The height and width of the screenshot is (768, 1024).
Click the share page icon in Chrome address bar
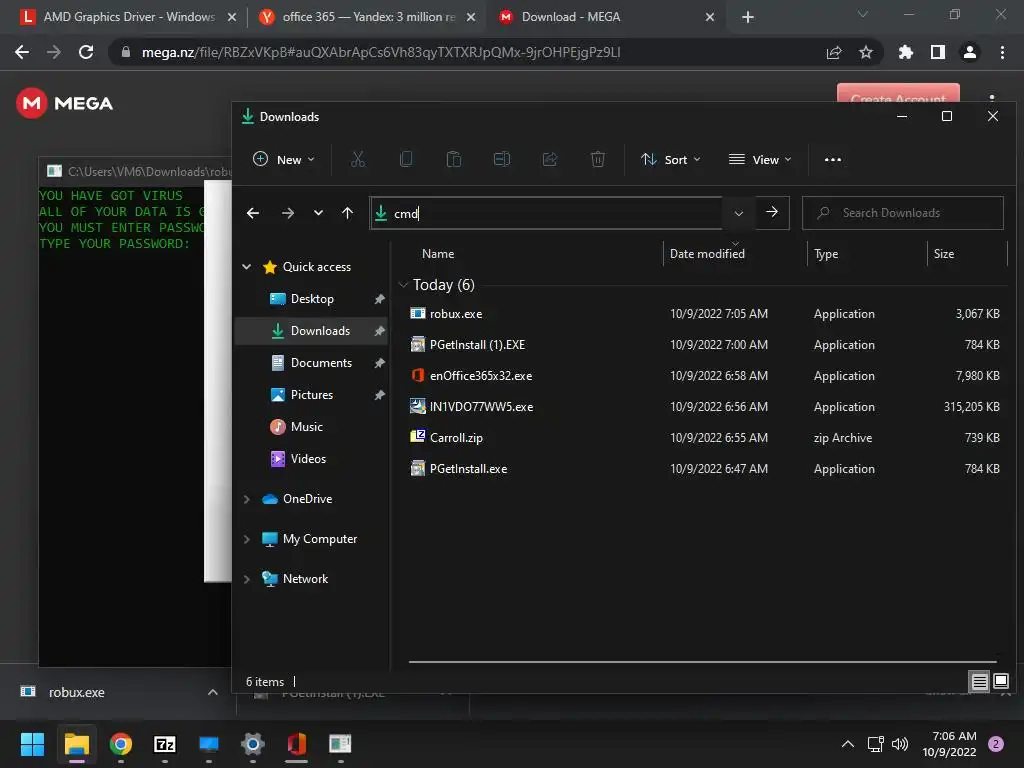pos(834,52)
